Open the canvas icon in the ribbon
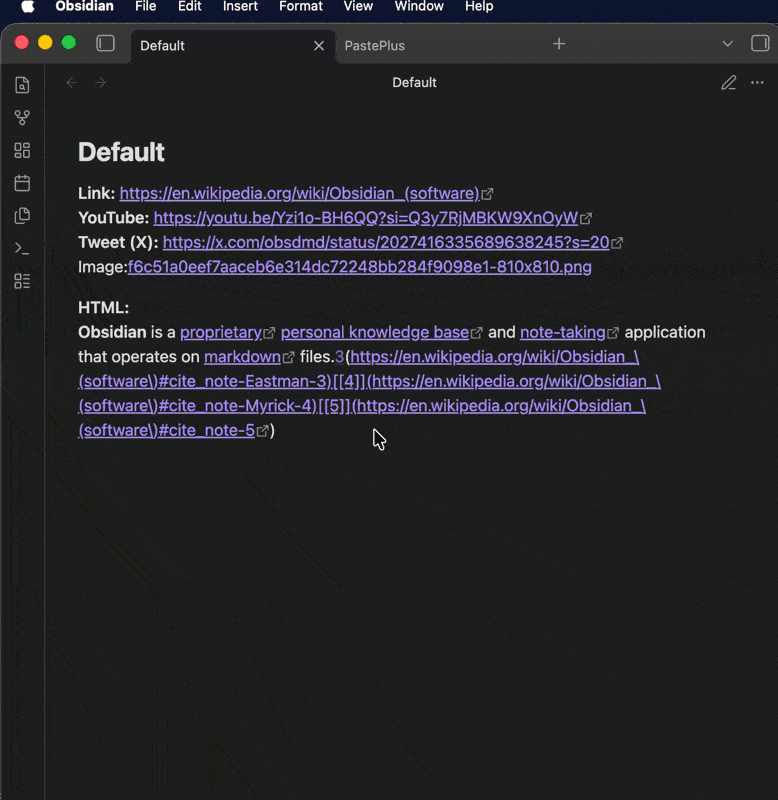The width and height of the screenshot is (778, 800). tap(22, 151)
